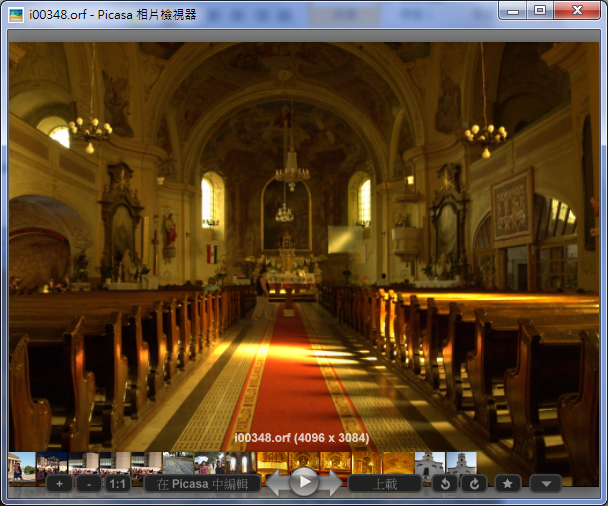Select the stone pavement thumbnail

click(178, 463)
